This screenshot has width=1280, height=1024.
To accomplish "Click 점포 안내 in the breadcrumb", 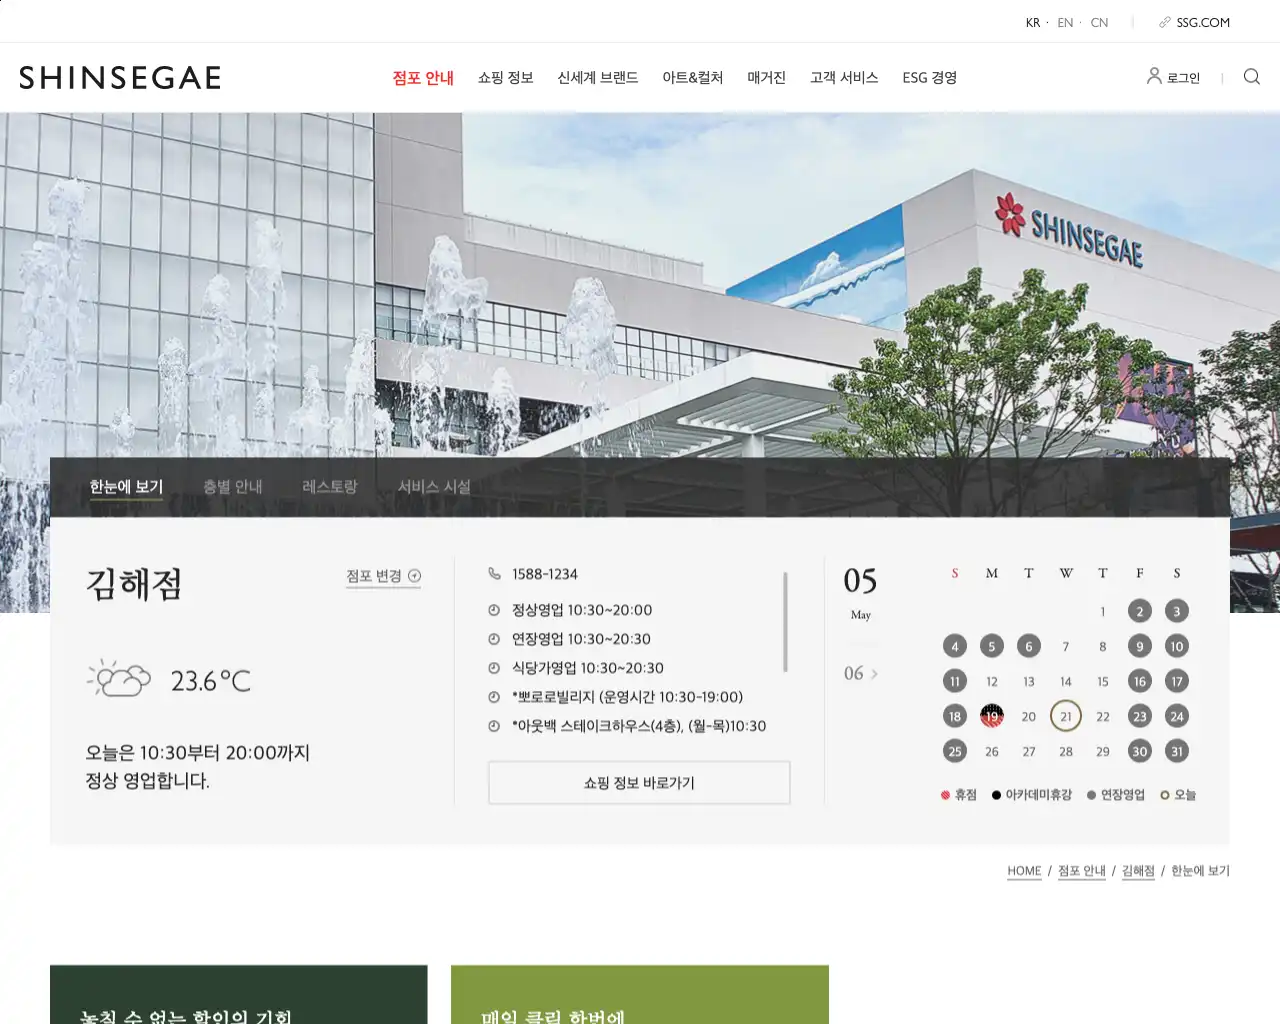I will point(1082,871).
